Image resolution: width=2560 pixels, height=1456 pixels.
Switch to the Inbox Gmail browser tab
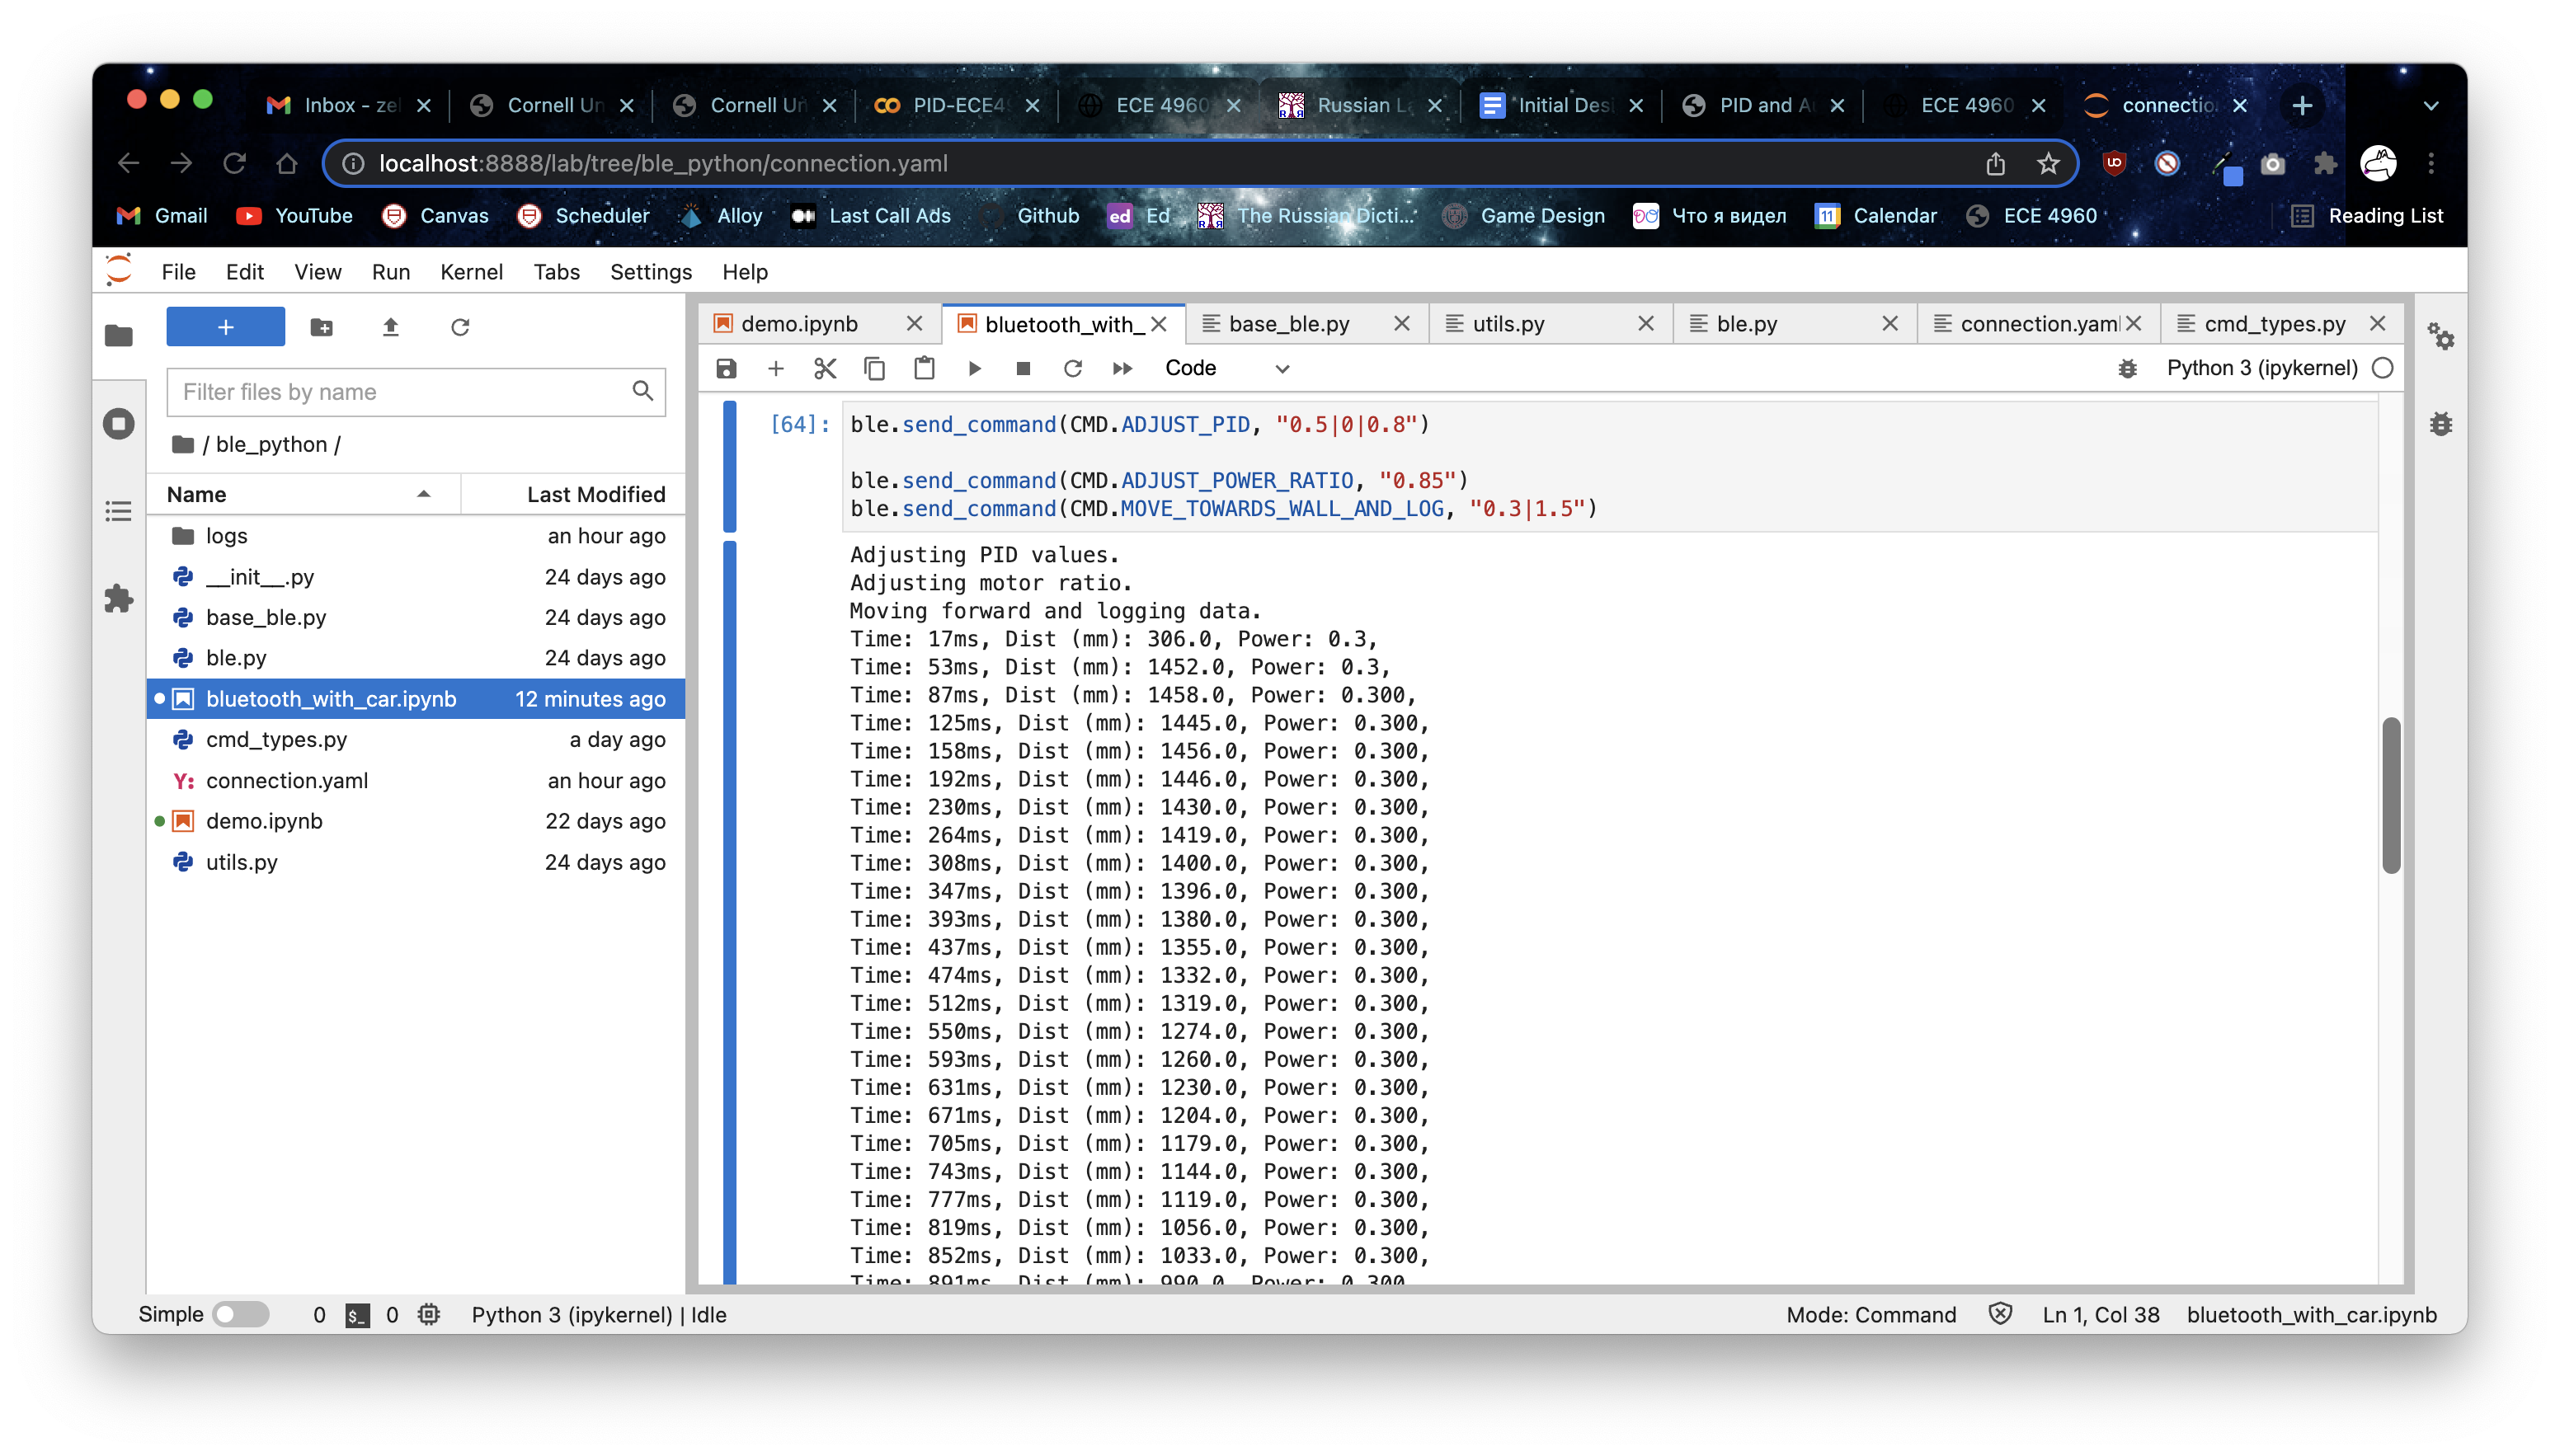pyautogui.click(x=349, y=105)
